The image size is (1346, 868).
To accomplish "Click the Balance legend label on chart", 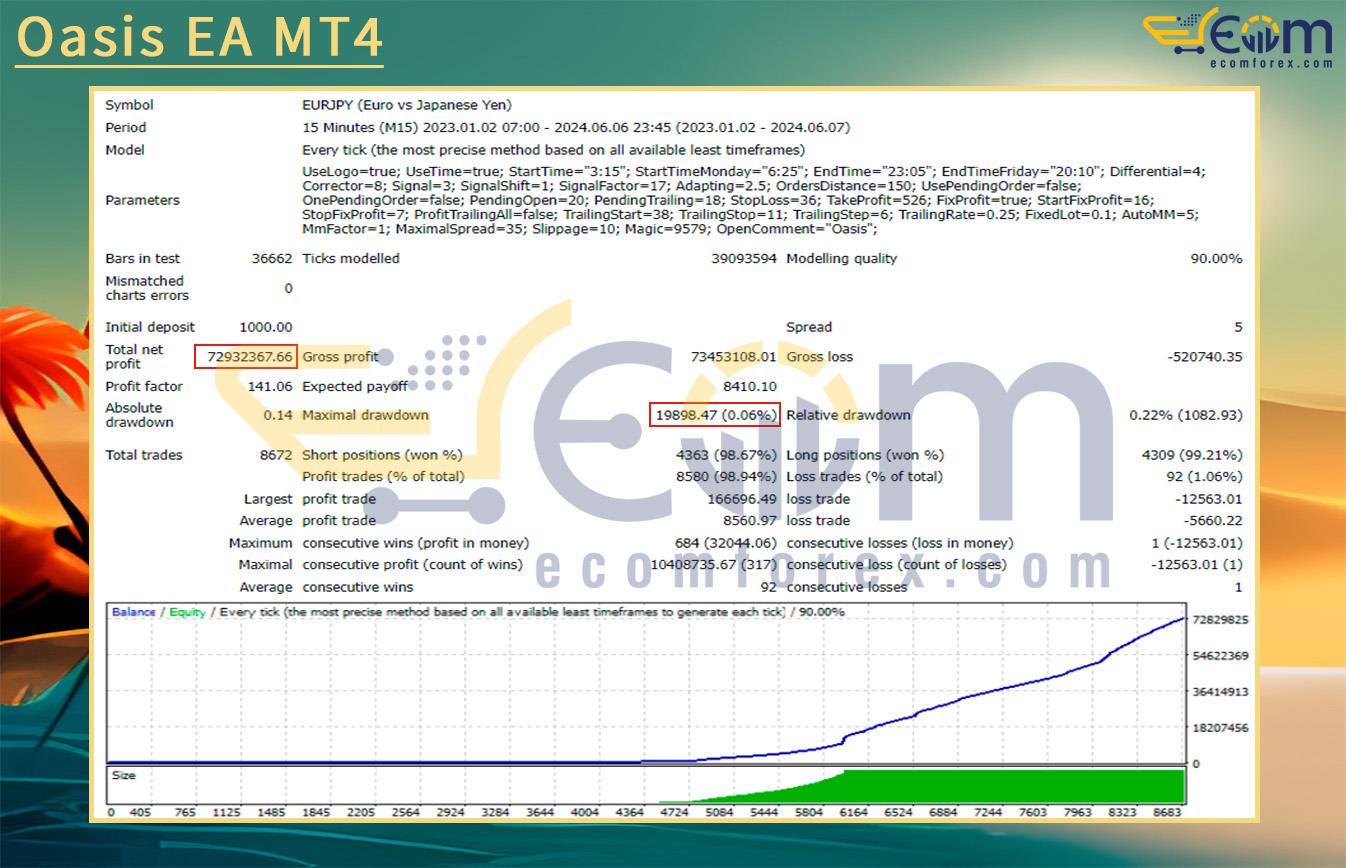I will tap(133, 612).
